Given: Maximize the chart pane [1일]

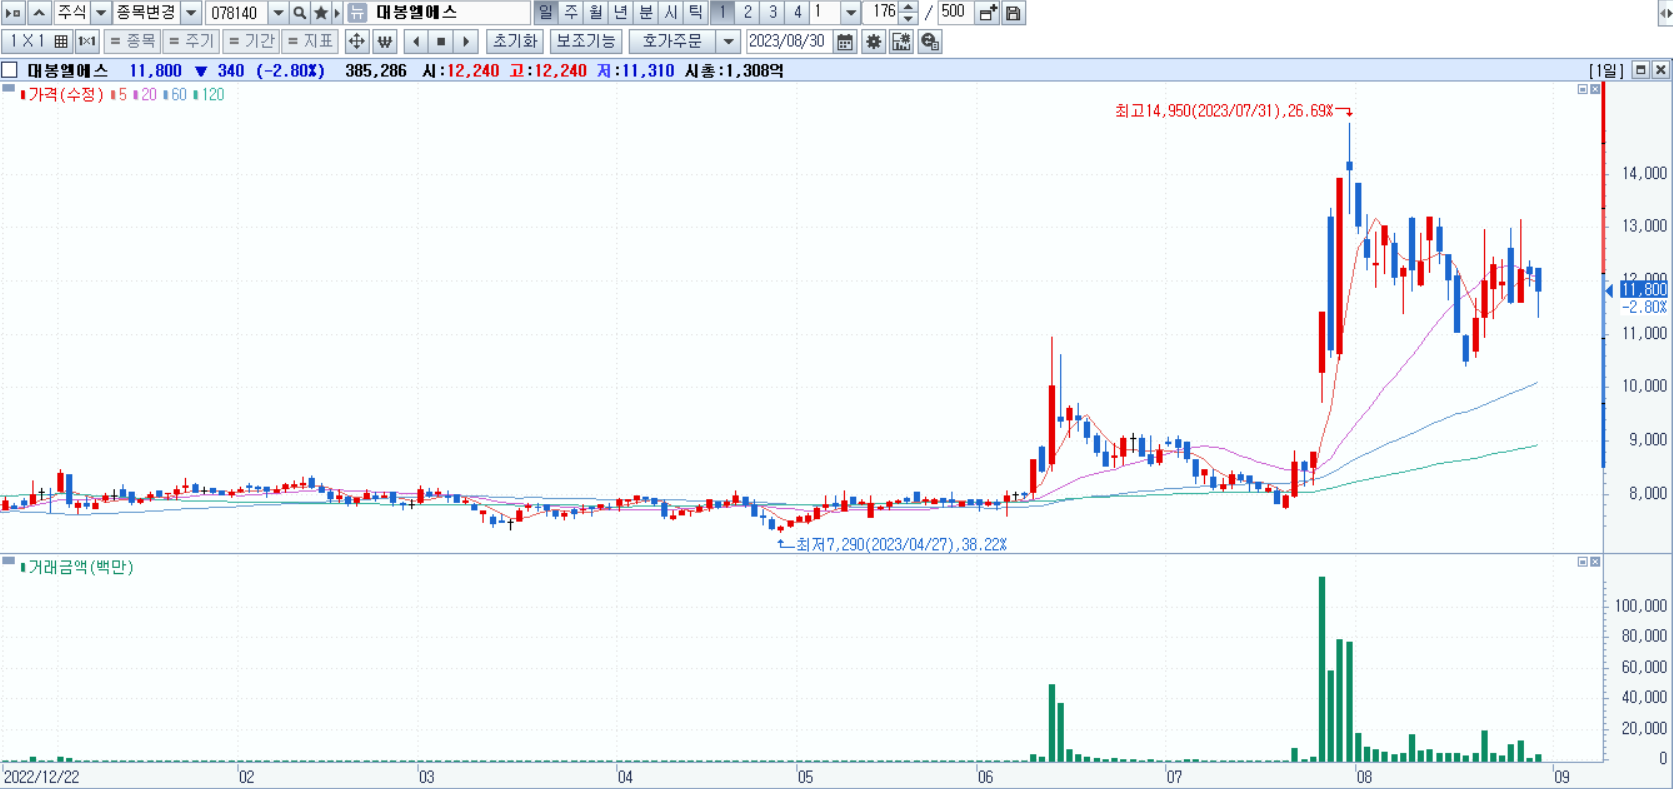Looking at the screenshot, I should 1641,69.
